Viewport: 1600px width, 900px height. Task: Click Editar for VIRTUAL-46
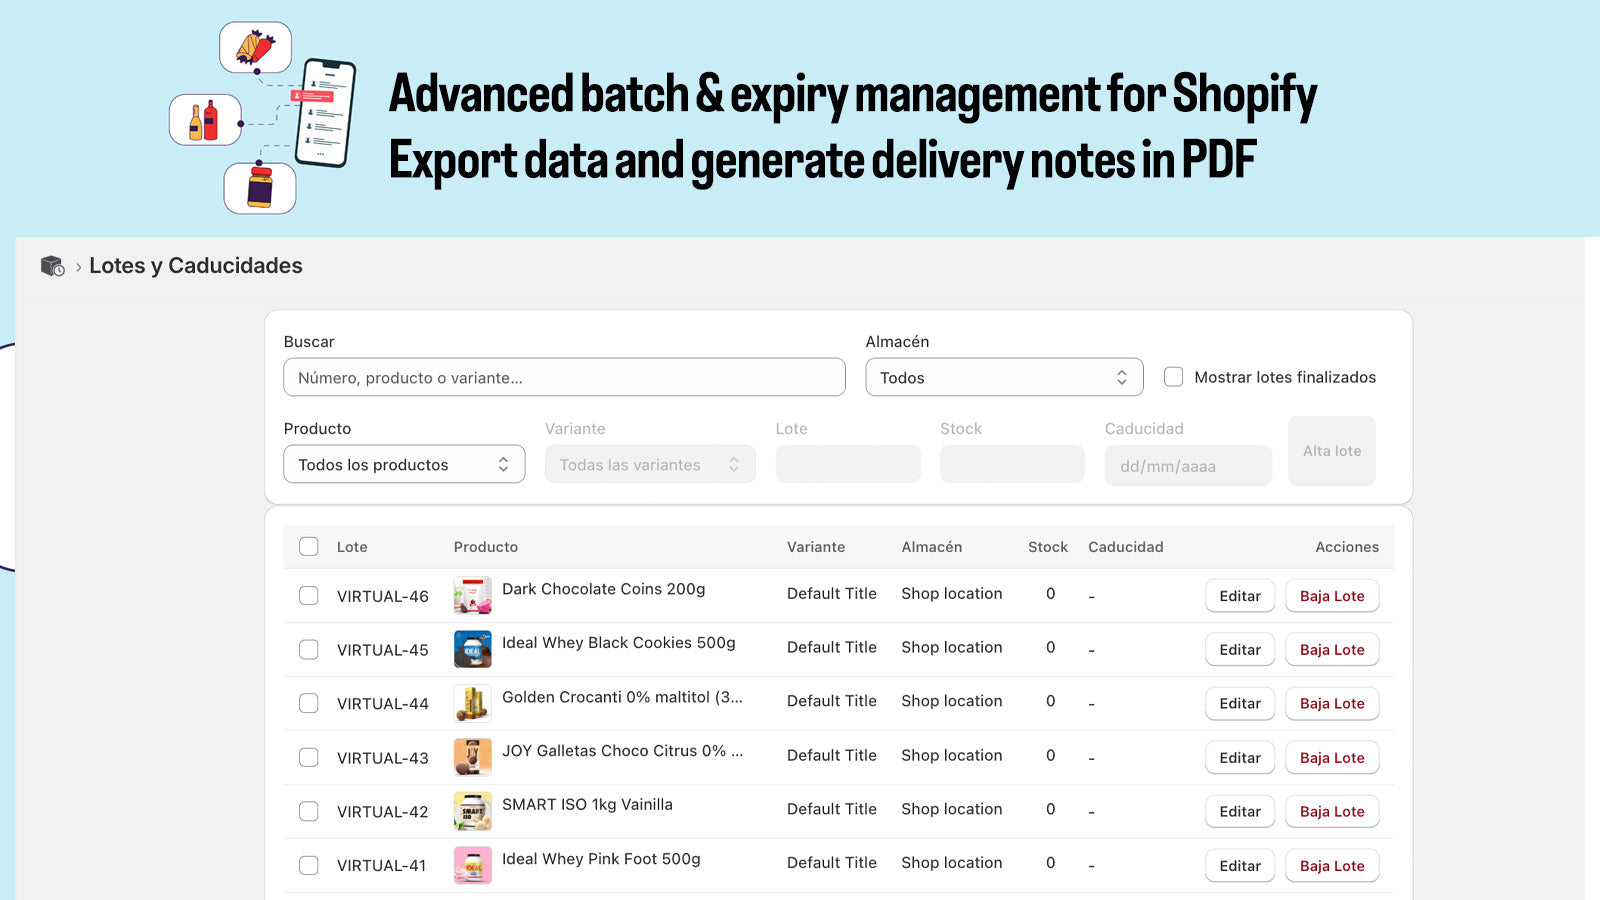coord(1240,595)
